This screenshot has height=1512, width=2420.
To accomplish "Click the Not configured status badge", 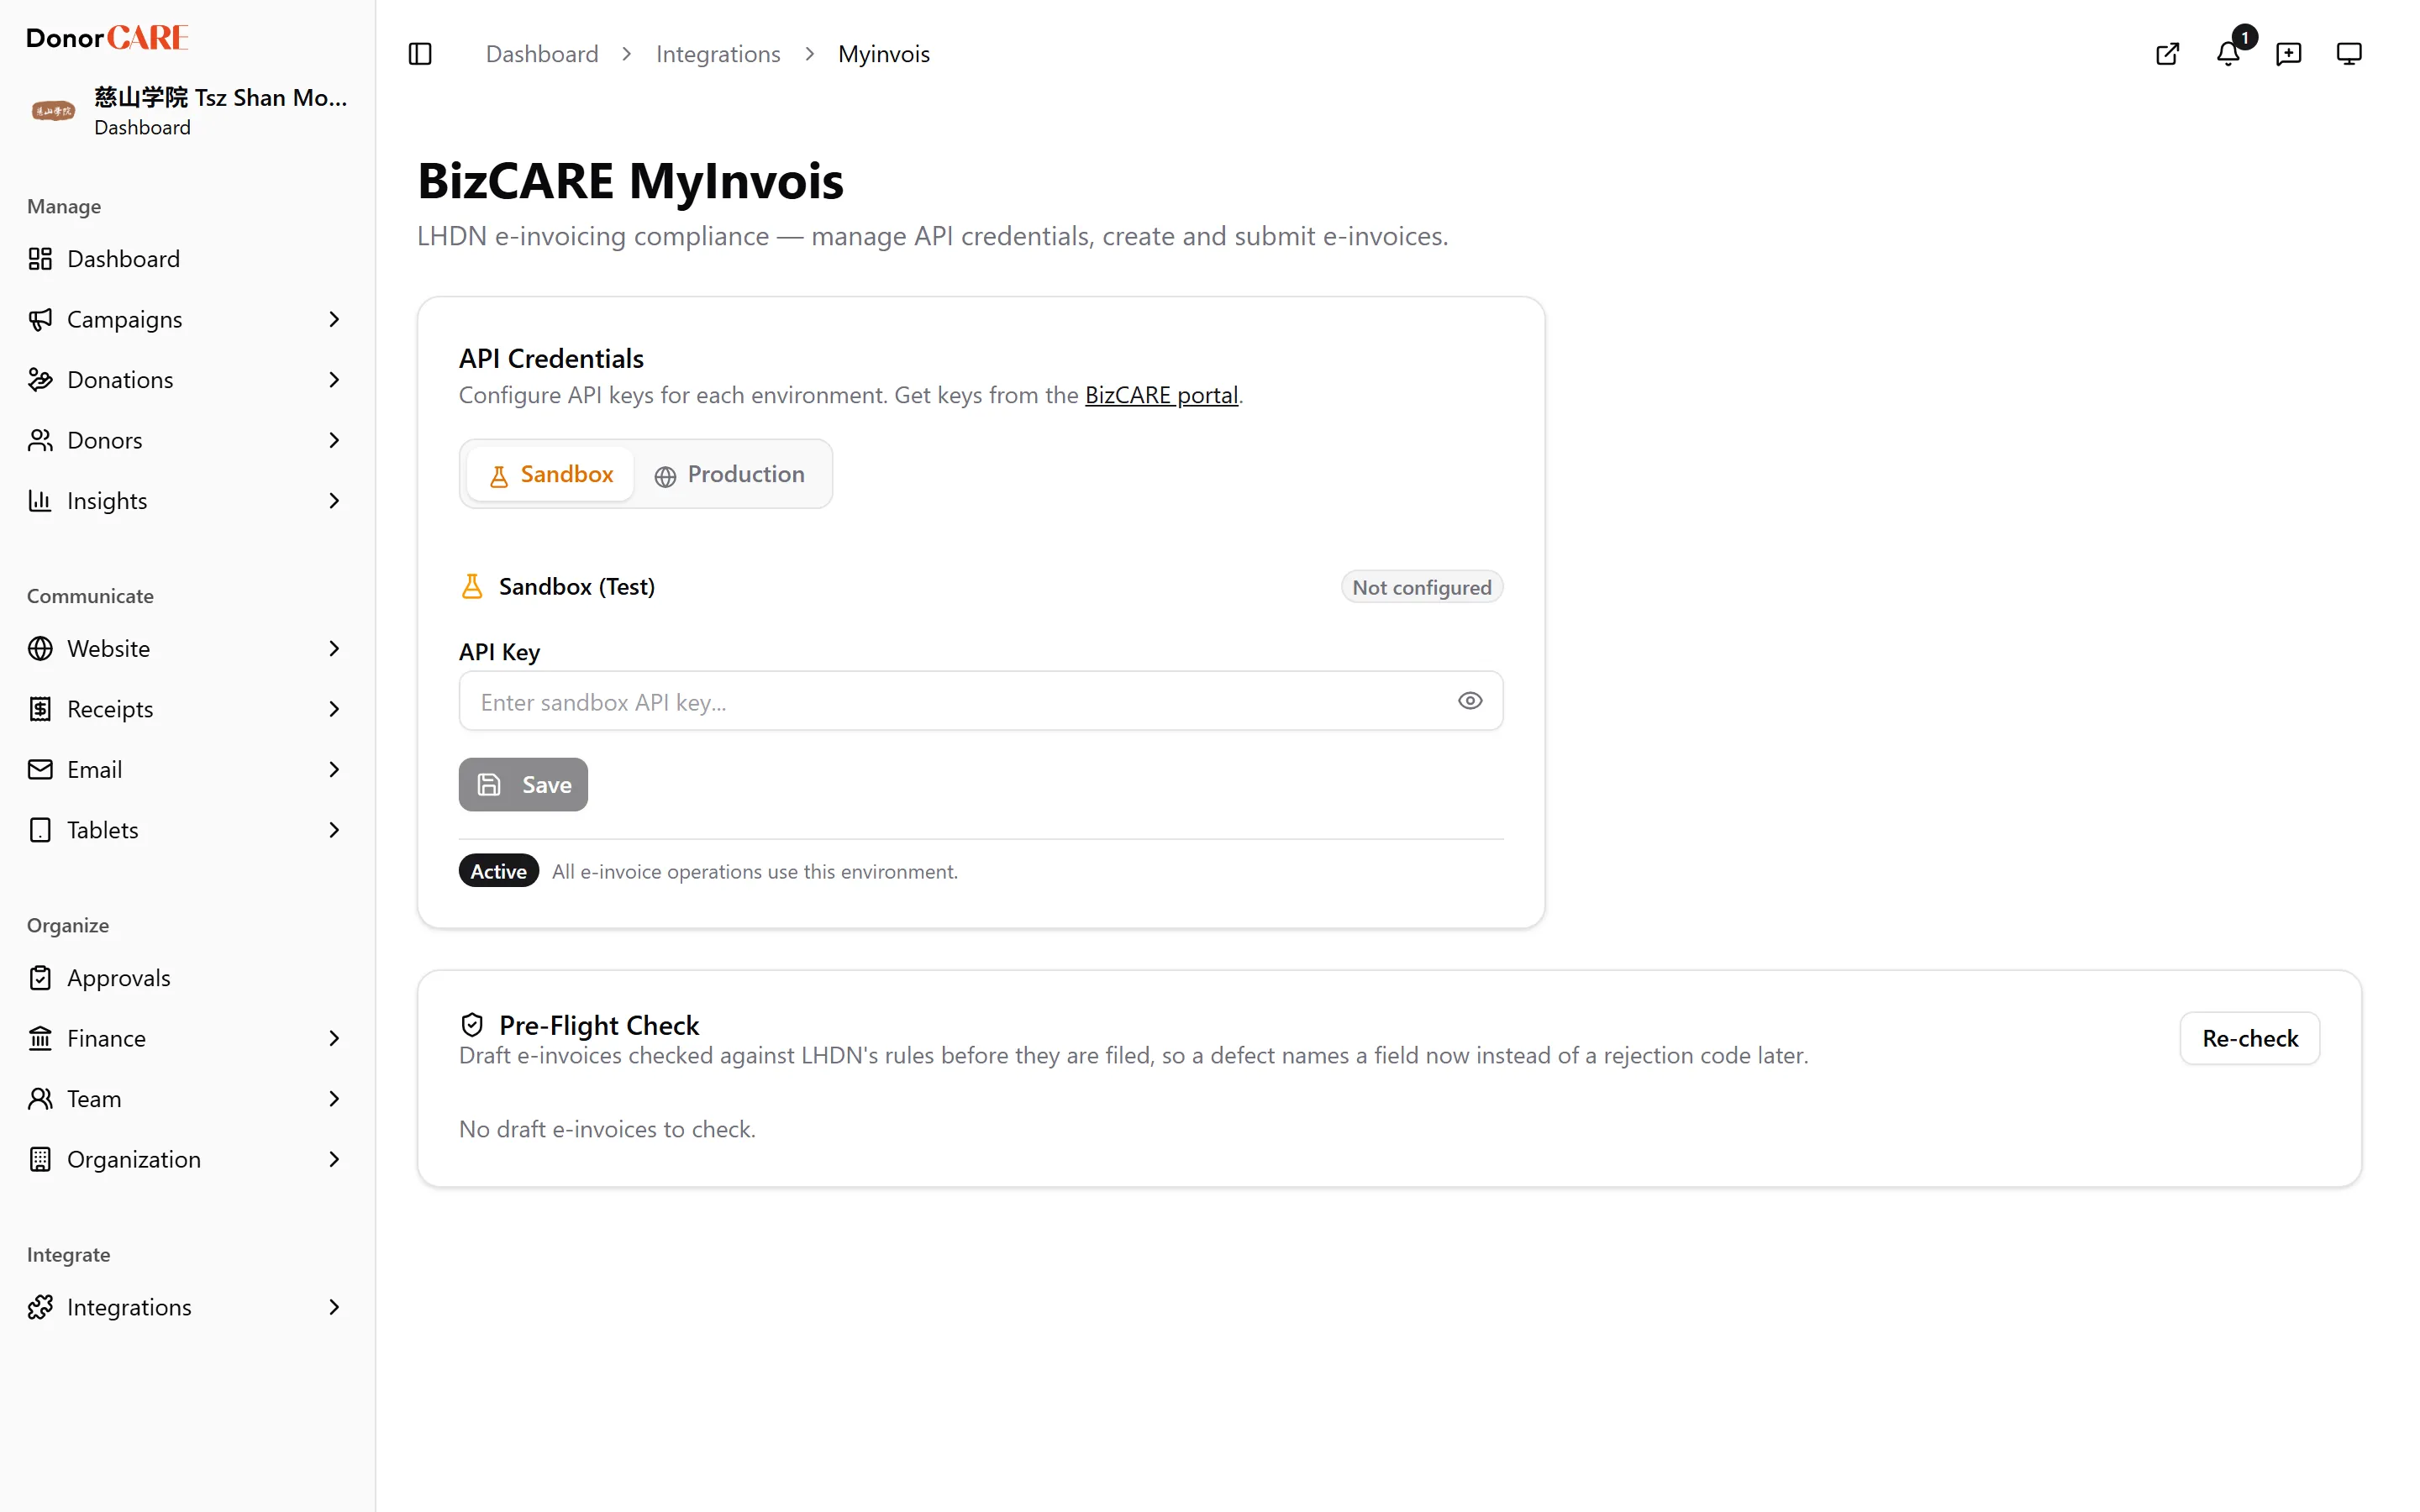I will coord(1422,587).
